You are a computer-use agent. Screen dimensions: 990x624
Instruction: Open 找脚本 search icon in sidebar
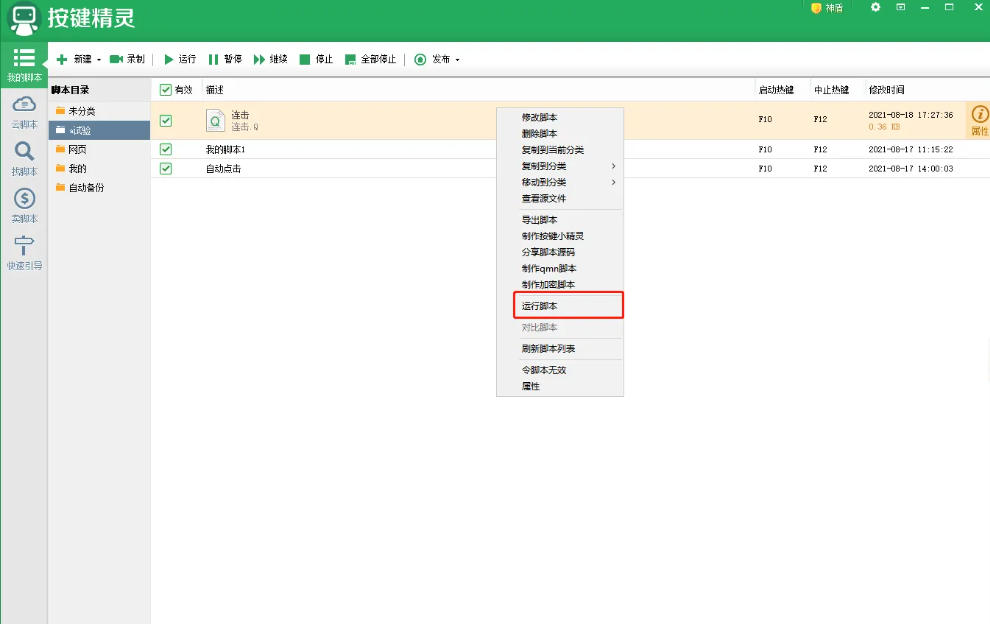point(23,155)
